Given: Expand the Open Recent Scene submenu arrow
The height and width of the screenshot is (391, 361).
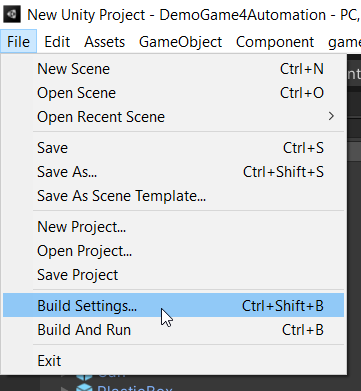Looking at the screenshot, I should click(331, 116).
